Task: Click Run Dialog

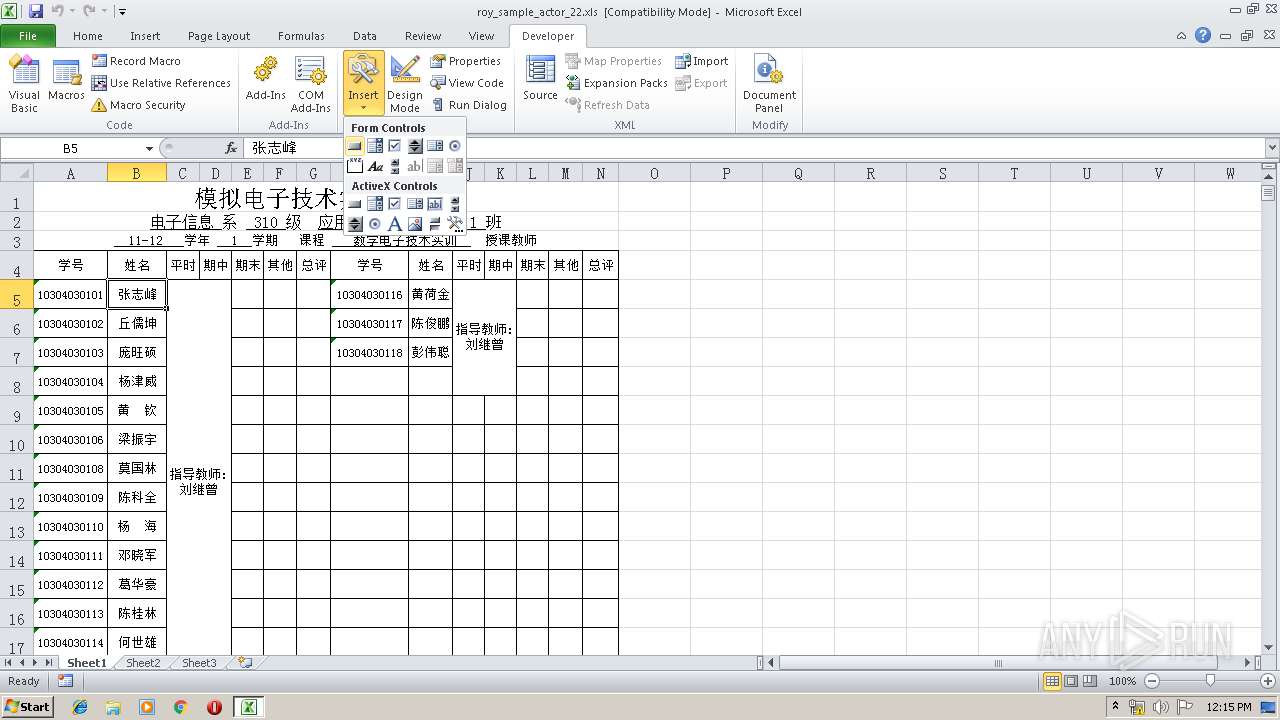Action: coord(469,105)
